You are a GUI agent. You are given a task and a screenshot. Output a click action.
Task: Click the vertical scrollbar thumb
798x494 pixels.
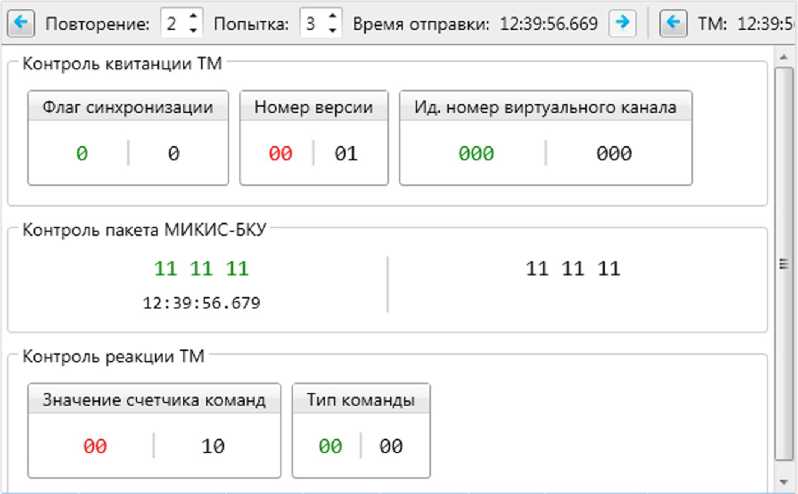coord(783,264)
